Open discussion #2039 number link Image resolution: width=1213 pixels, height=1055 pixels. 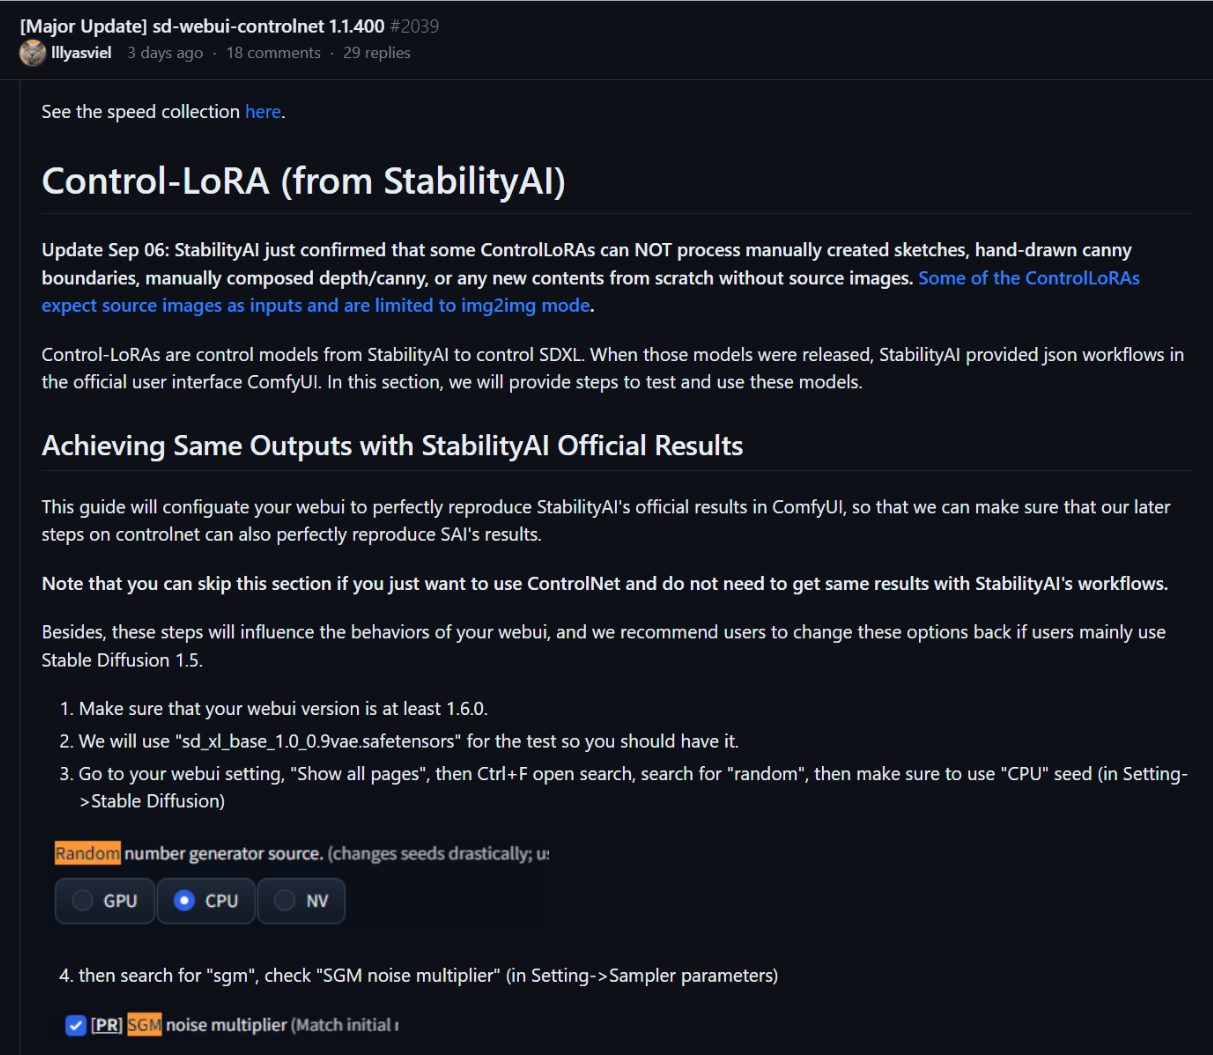pos(416,26)
